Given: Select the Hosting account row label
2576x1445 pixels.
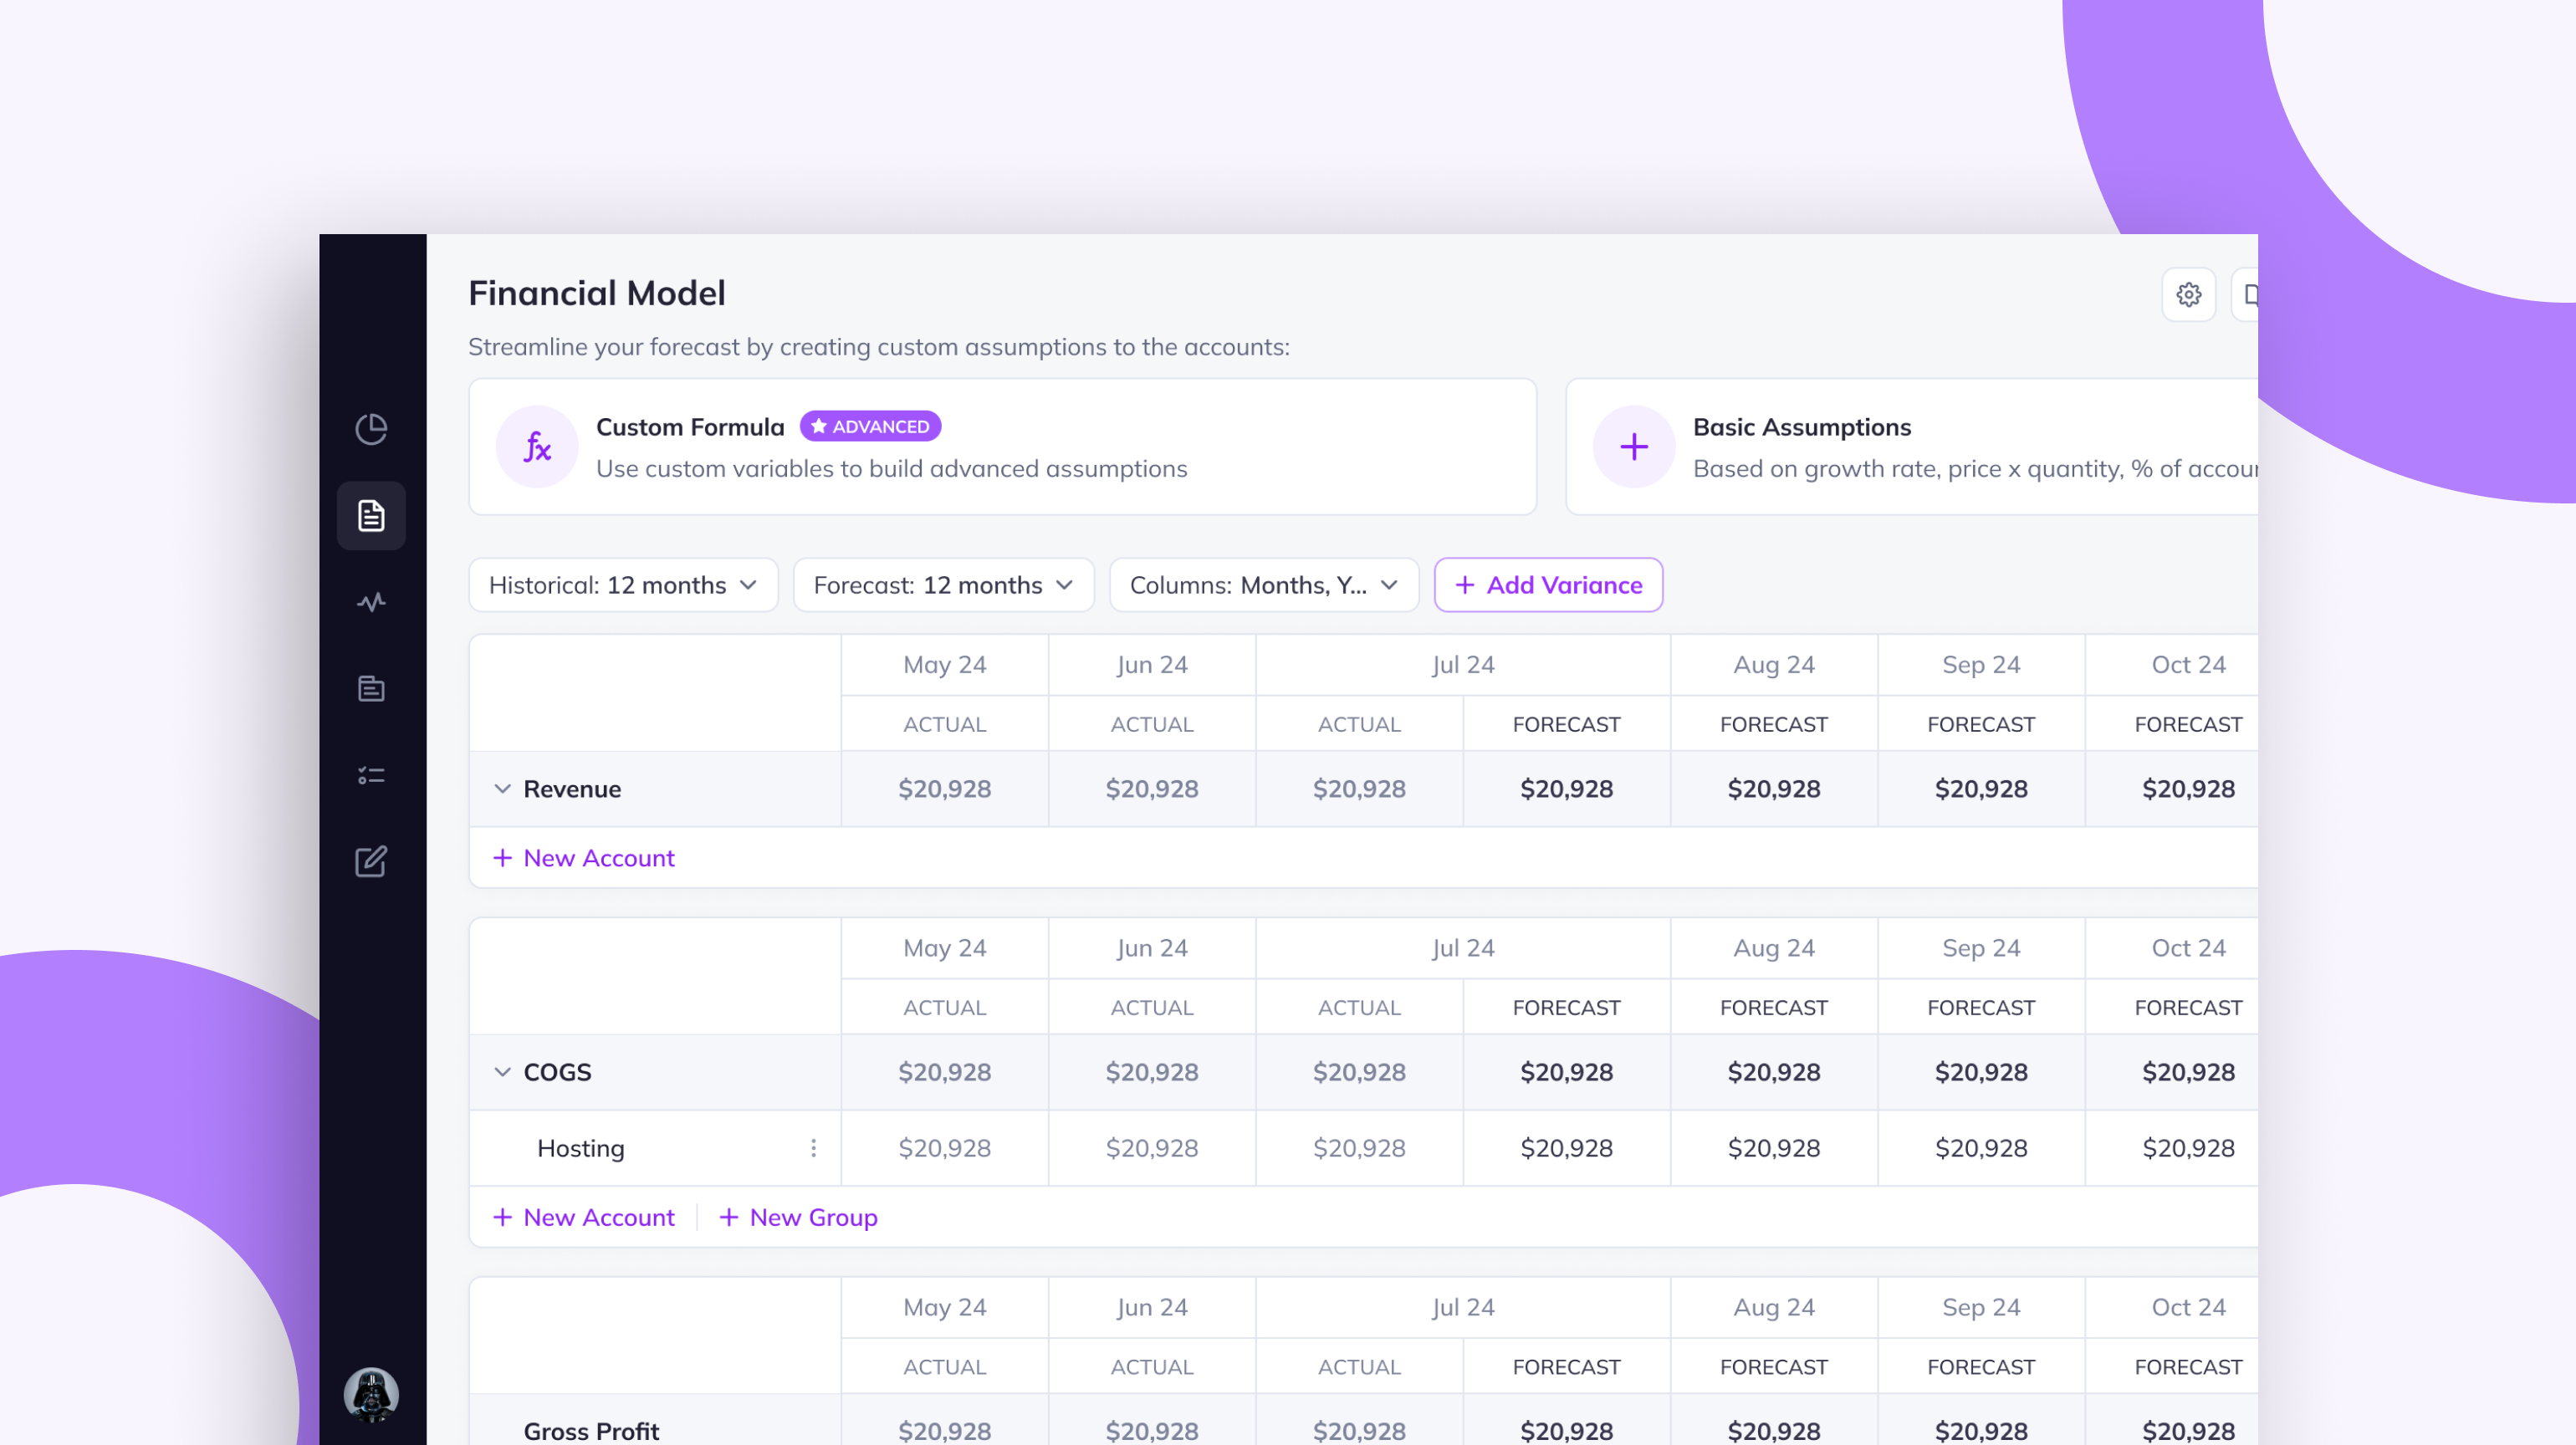Looking at the screenshot, I should [x=580, y=1148].
